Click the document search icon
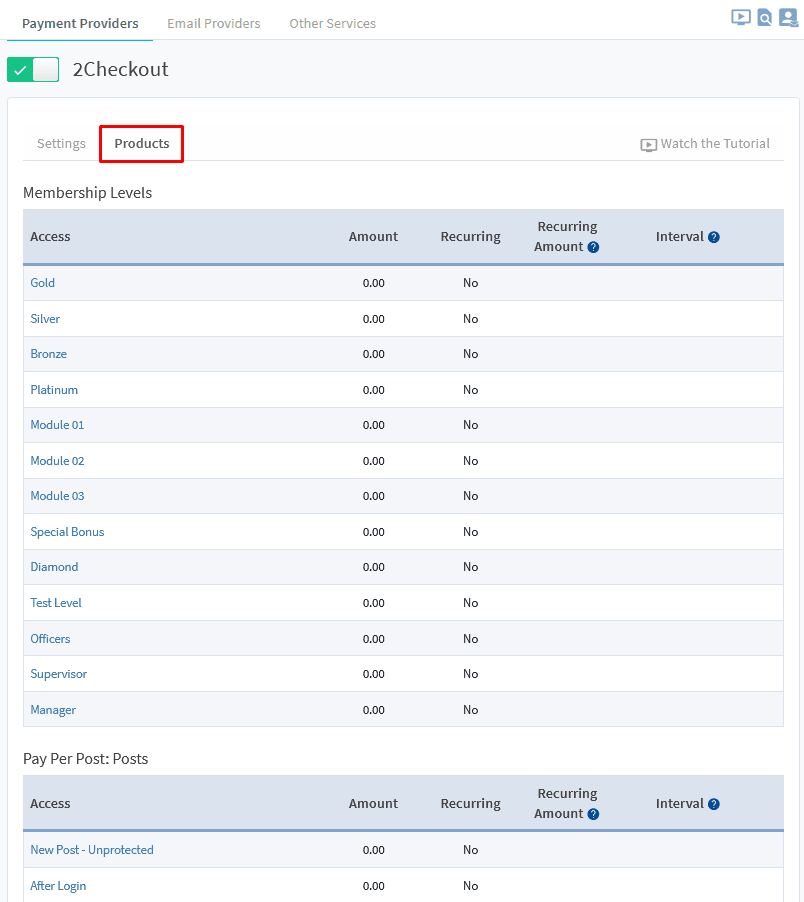Image resolution: width=804 pixels, height=902 pixels. pos(764,18)
